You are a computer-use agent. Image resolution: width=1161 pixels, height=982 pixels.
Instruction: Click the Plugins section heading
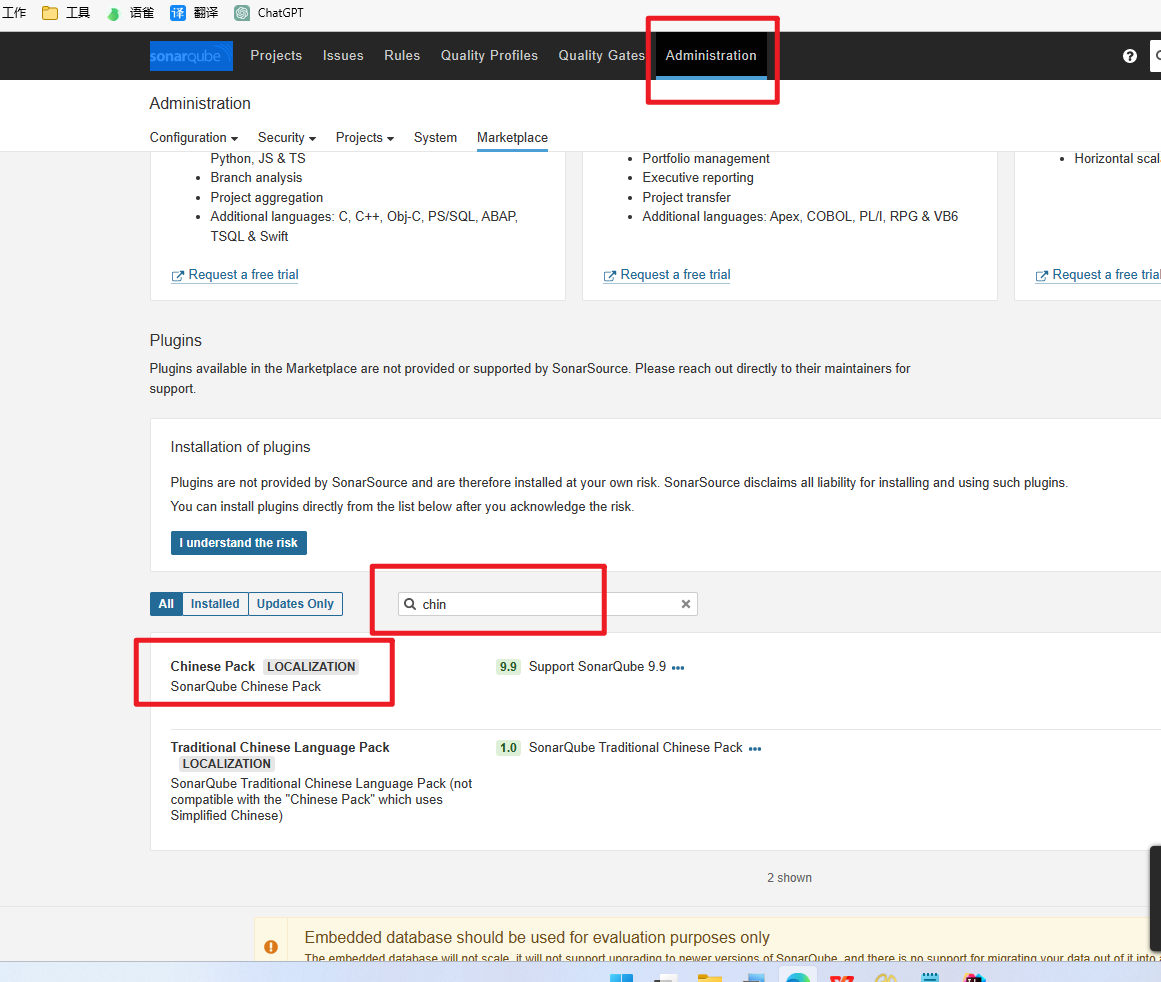175,341
